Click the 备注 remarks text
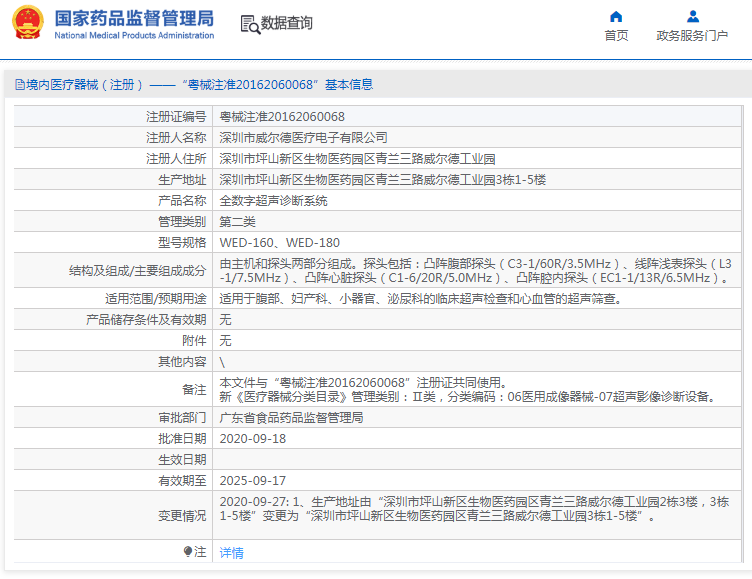Viewport: 752px width, 579px height. [x=468, y=390]
